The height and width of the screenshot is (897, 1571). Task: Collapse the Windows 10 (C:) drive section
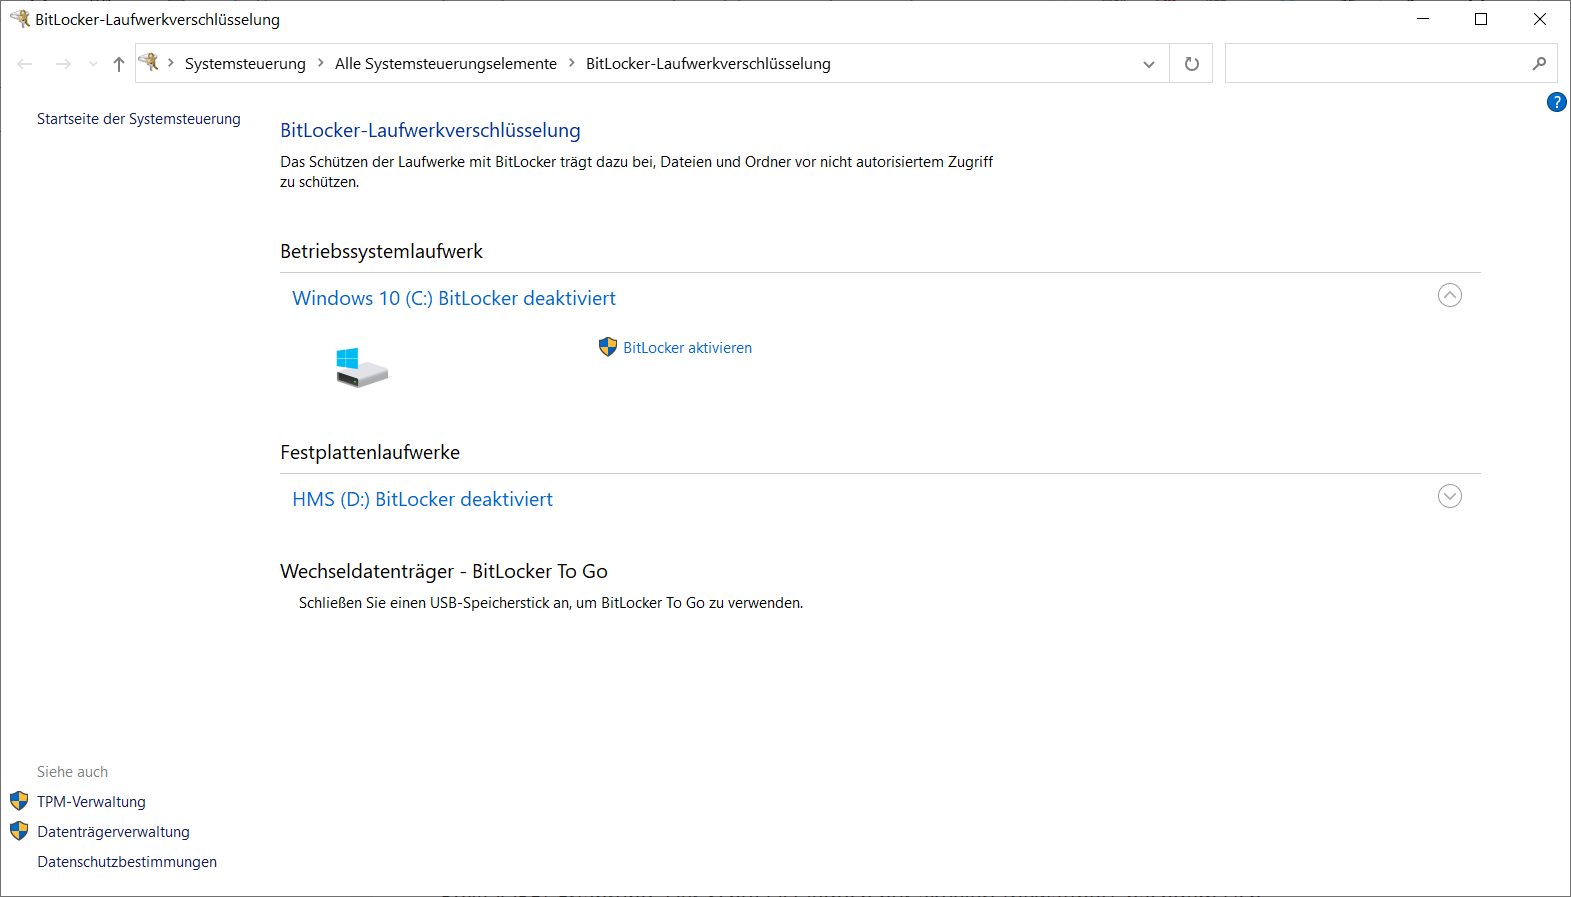click(1449, 295)
